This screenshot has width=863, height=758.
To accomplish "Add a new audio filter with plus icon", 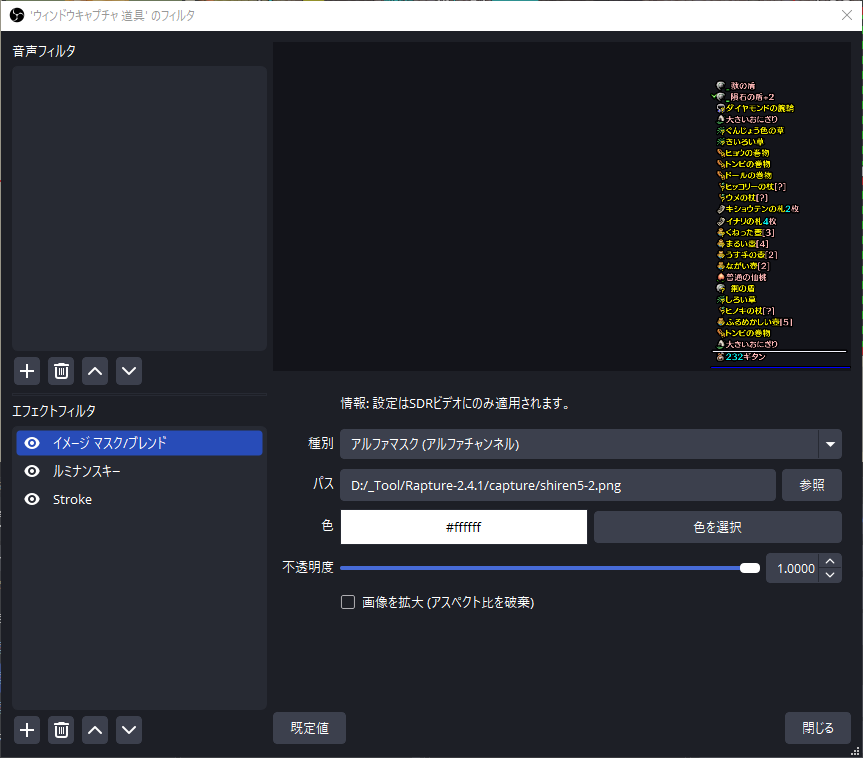I will (27, 371).
